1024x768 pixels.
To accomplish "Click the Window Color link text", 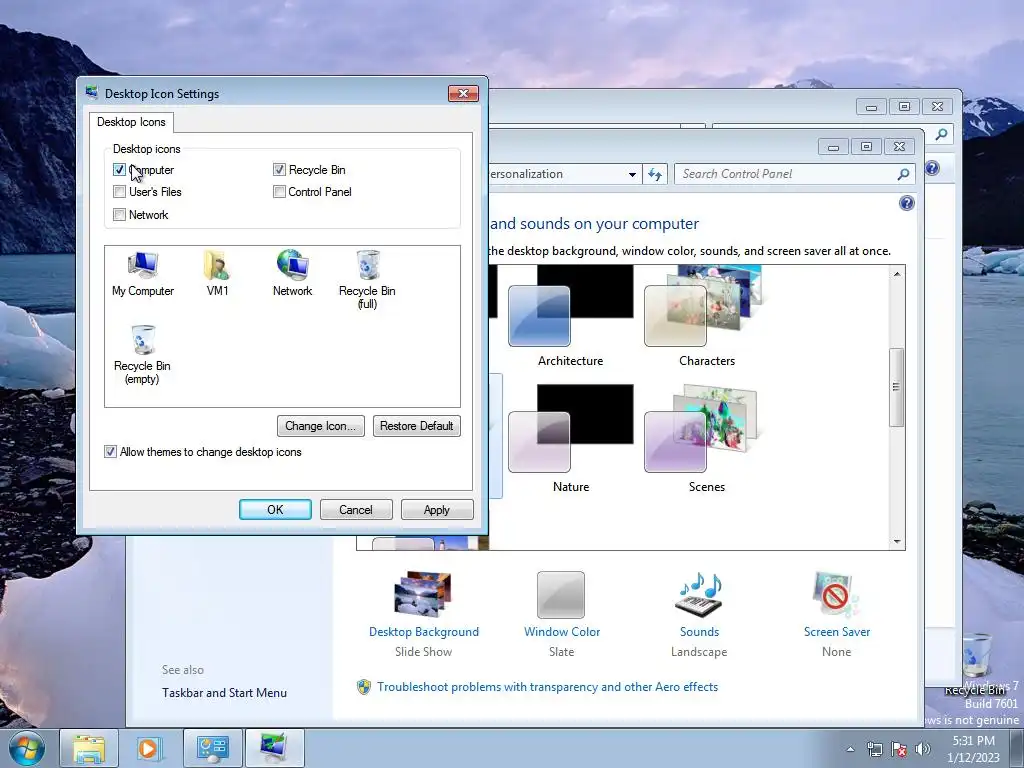I will click(x=562, y=632).
